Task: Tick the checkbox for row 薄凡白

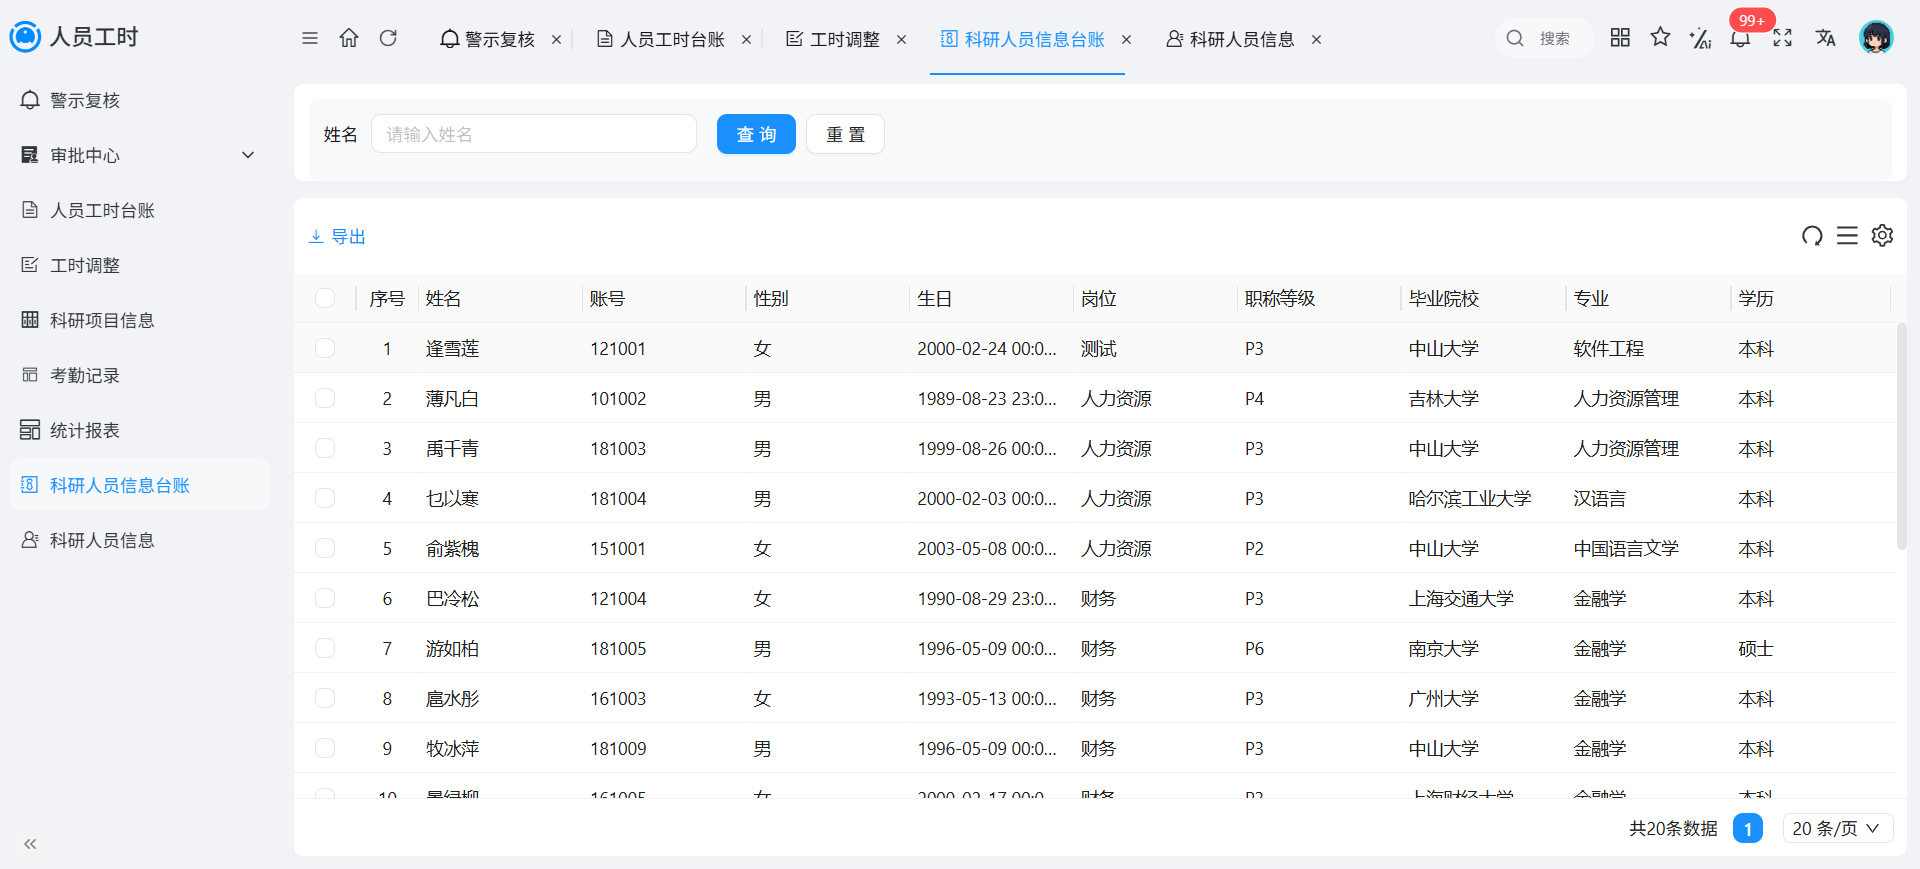Action: click(325, 398)
